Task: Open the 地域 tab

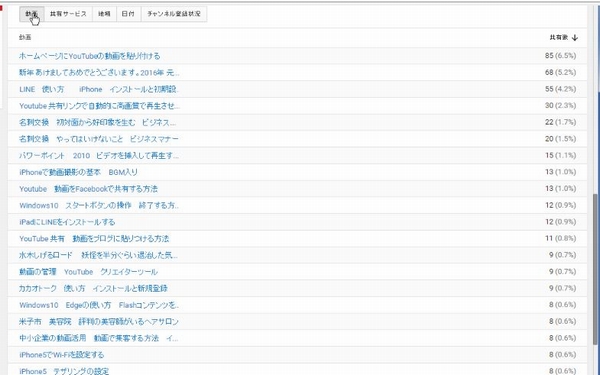Action: (104, 14)
